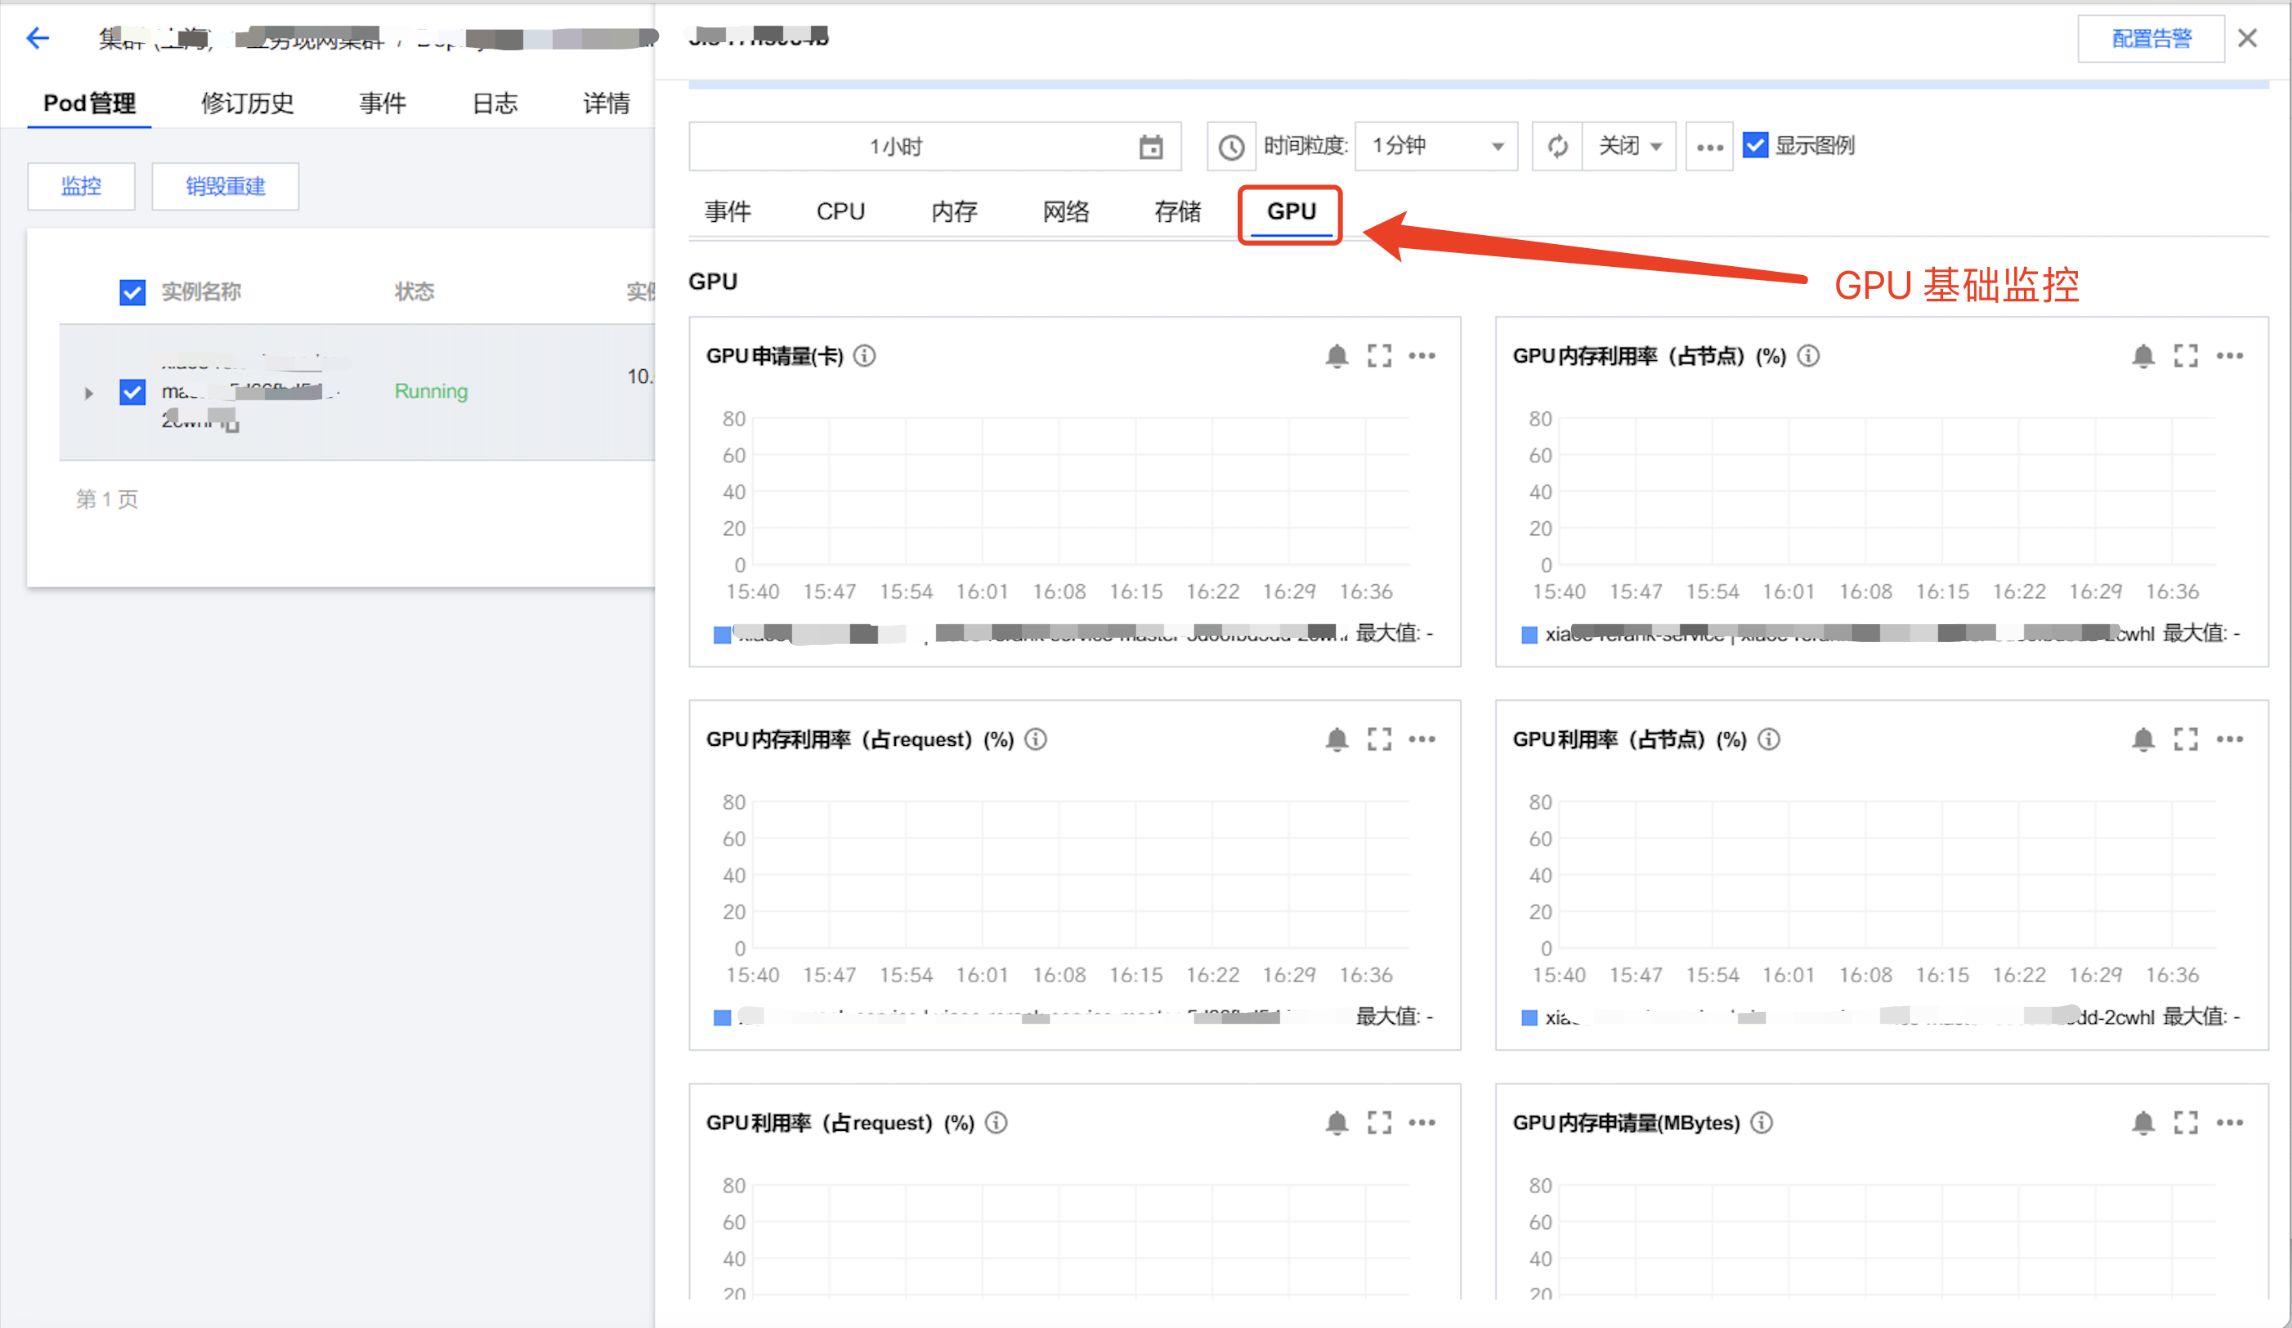Set alarm bell for GPU内存利用率(占request) chart
This screenshot has height=1328, width=2292.
pyautogui.click(x=1337, y=739)
